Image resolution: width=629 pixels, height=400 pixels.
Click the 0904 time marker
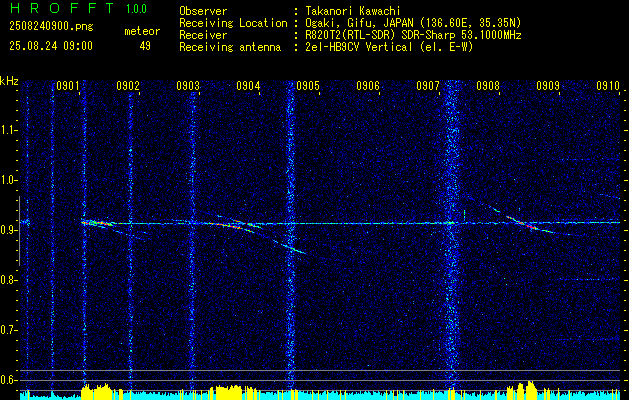(248, 85)
